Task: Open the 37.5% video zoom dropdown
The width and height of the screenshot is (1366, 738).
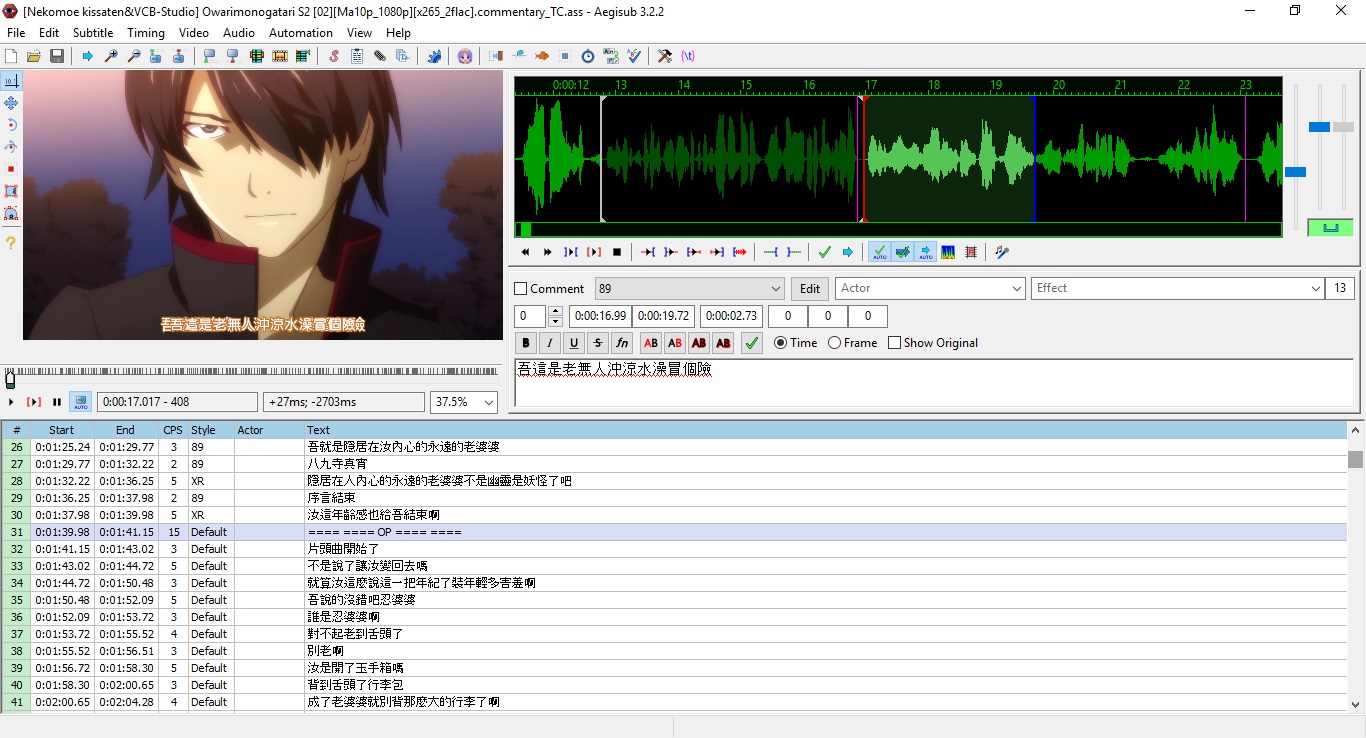Action: 463,402
